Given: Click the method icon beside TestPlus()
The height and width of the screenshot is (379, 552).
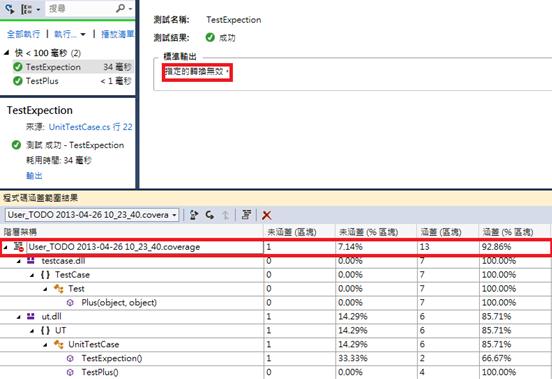Looking at the screenshot, I should (70, 372).
